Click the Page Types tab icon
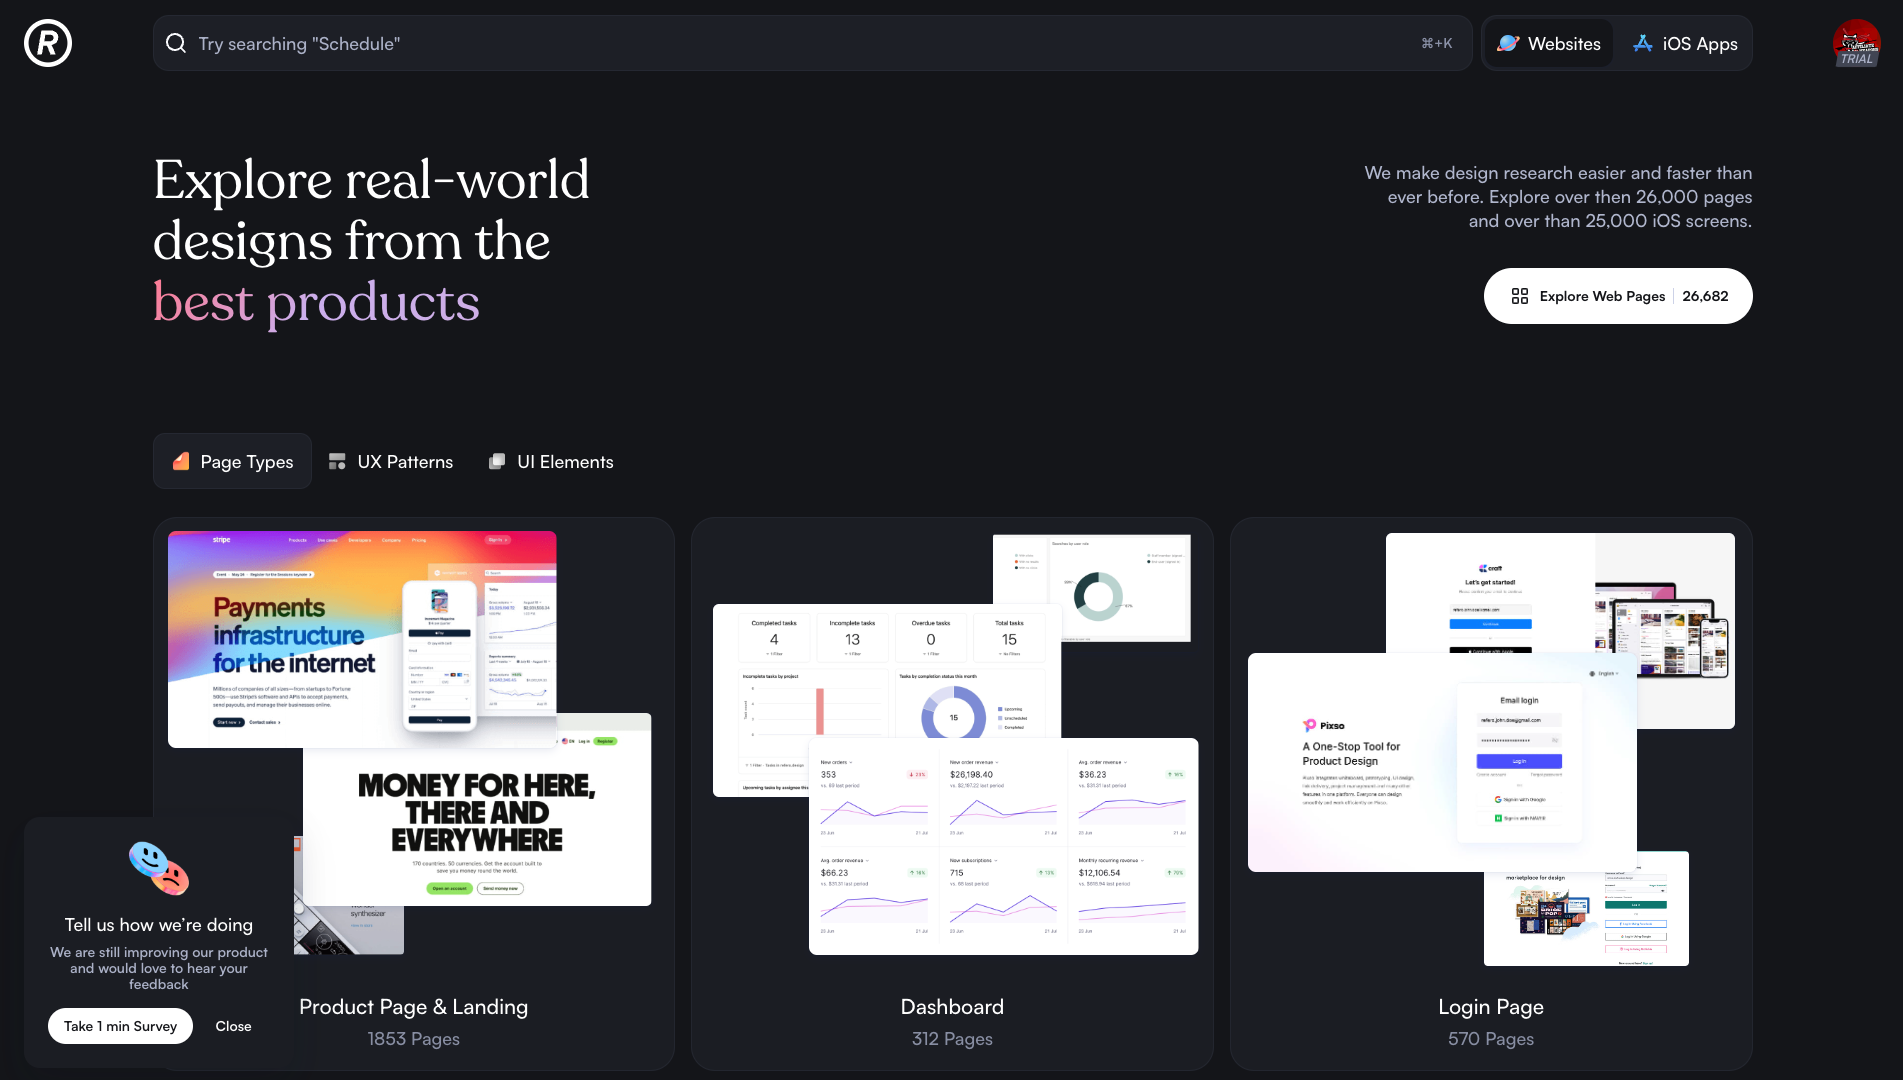 point(181,461)
